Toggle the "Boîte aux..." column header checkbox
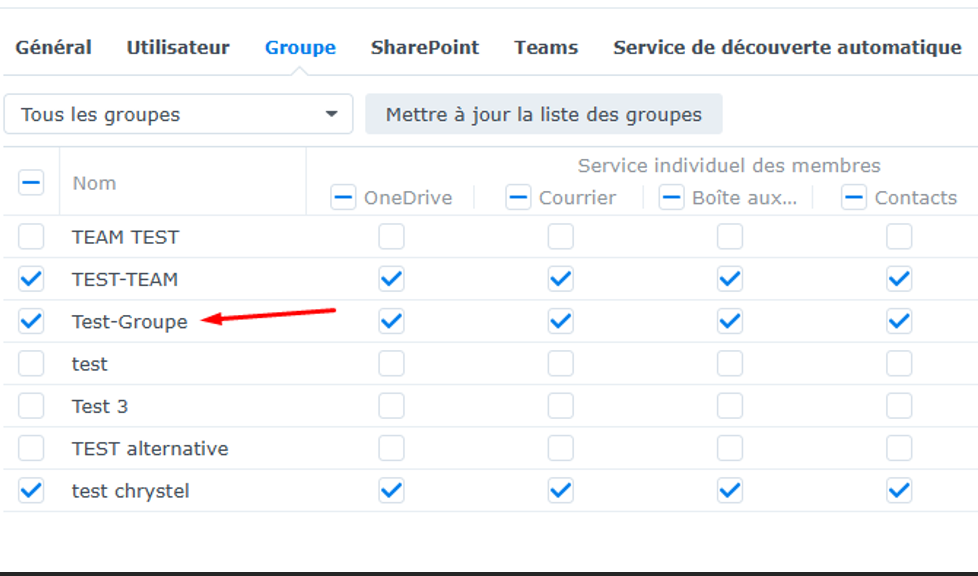978x576 pixels. 671,197
